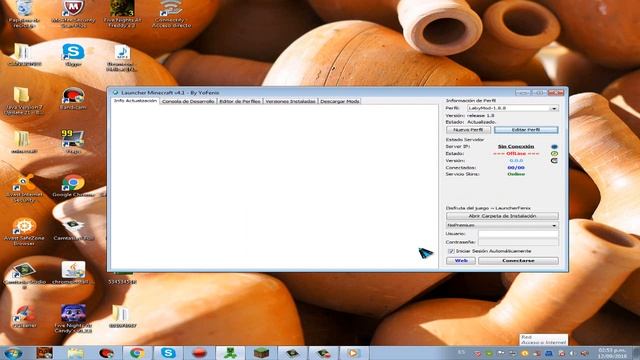Click the Conectarse button
This screenshot has height=360, width=640.
[518, 260]
